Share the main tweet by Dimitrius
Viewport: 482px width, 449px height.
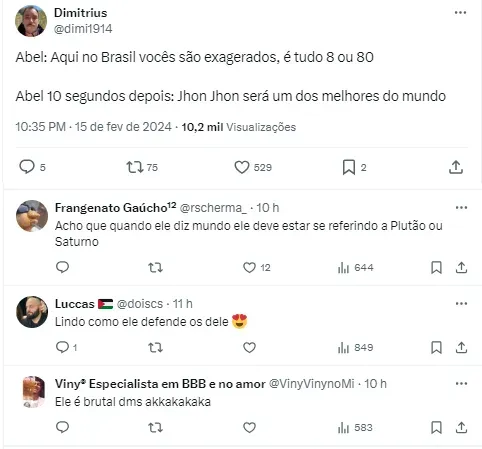coord(456,167)
